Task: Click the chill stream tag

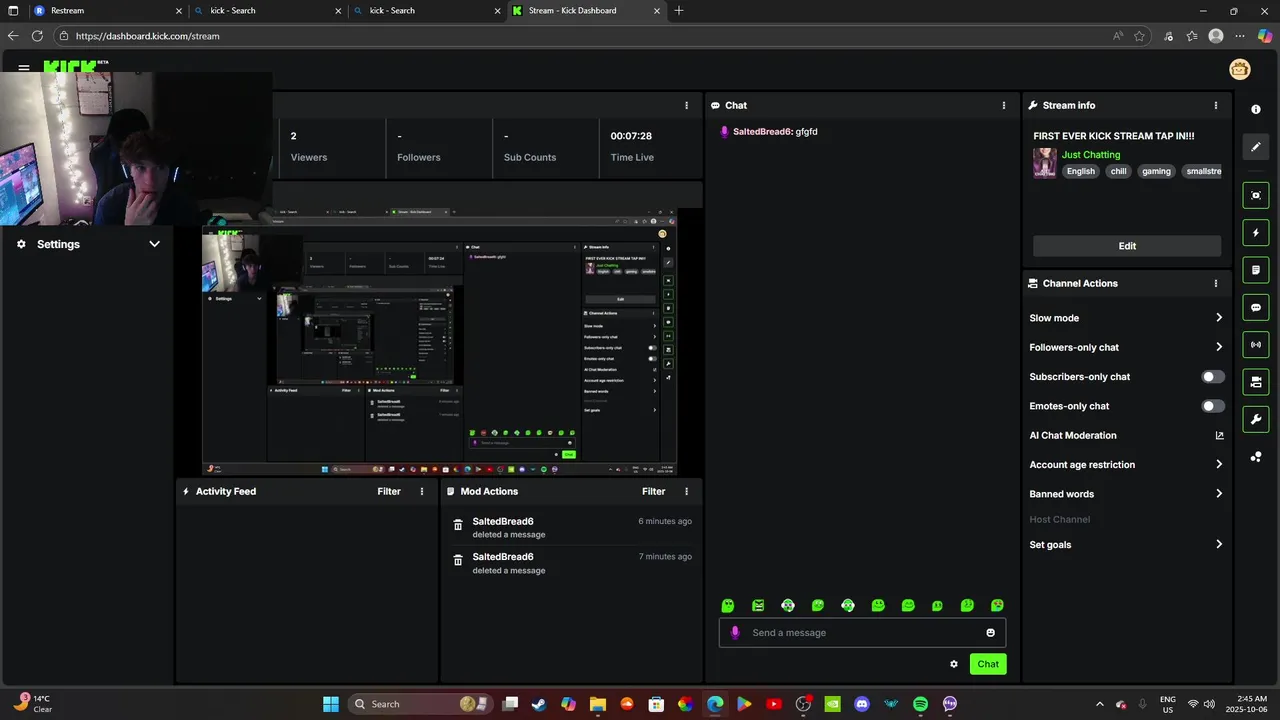Action: click(1118, 171)
